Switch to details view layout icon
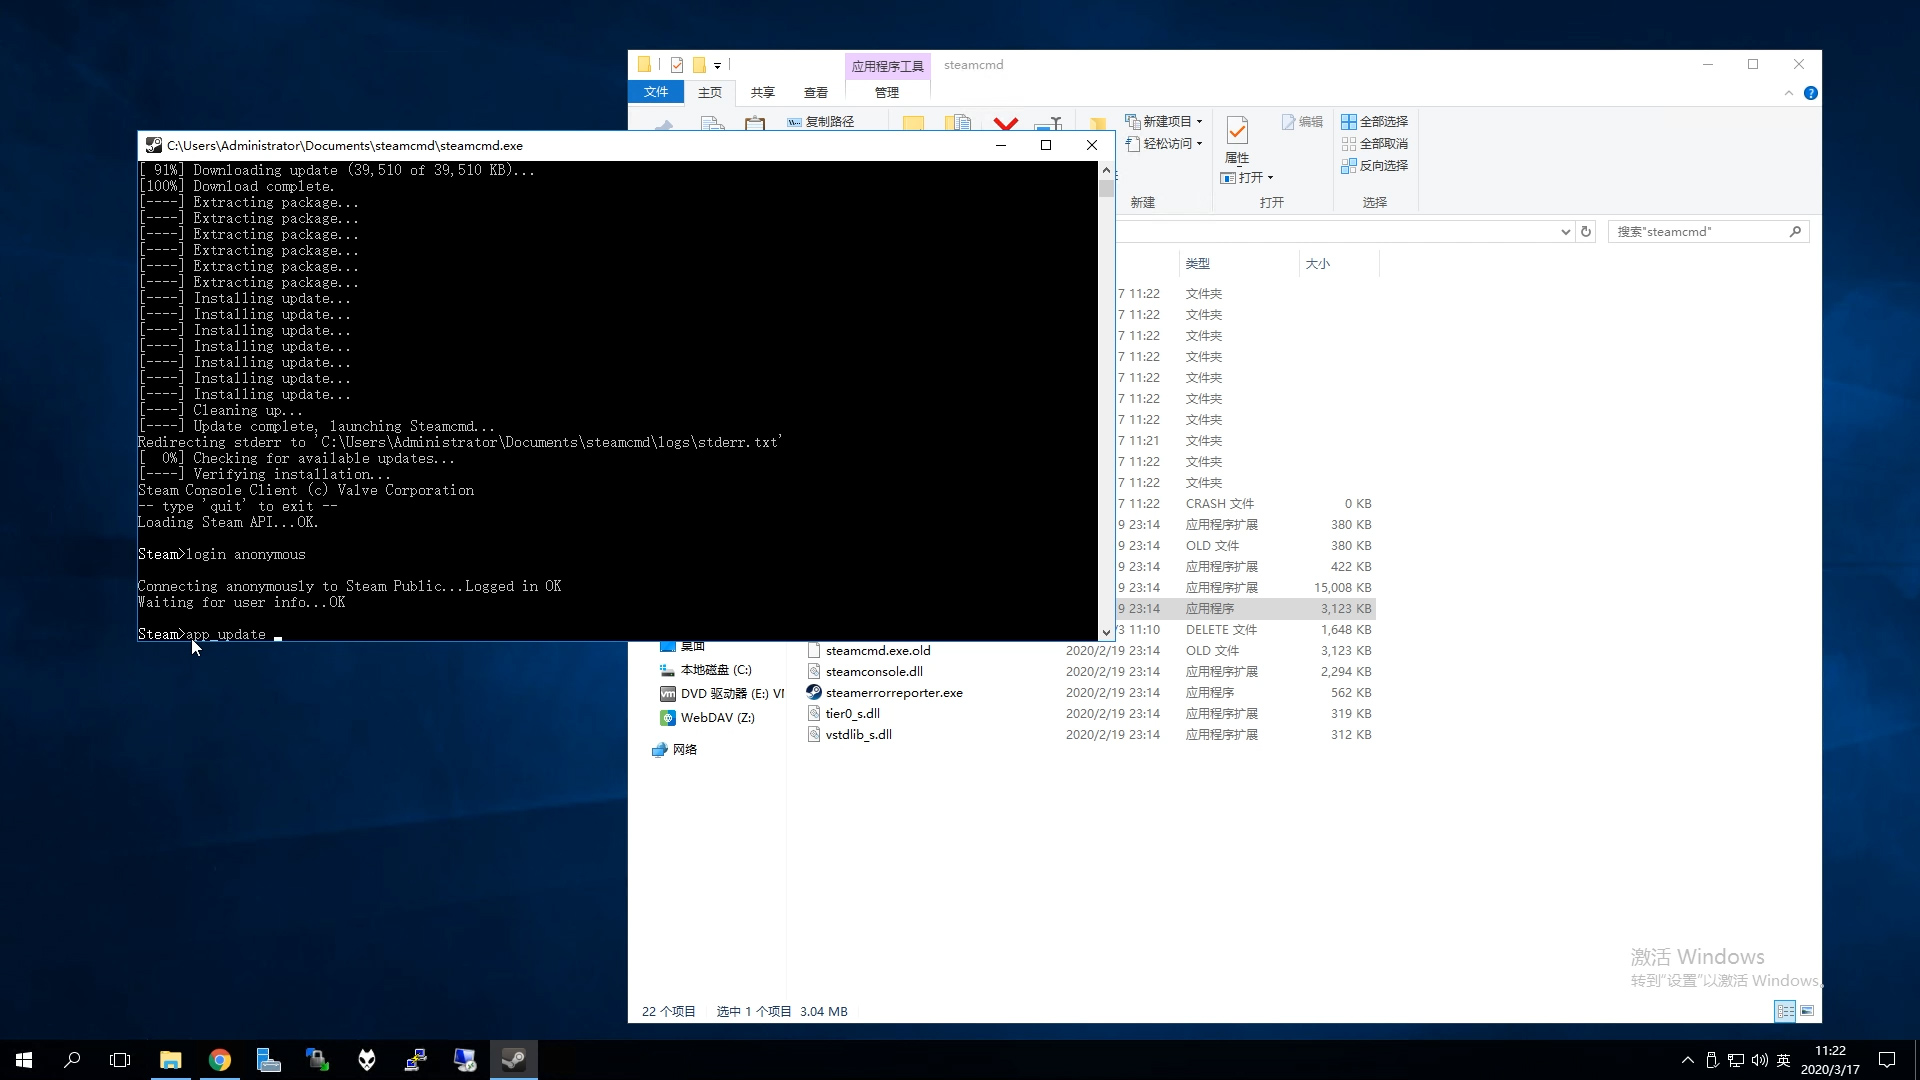The height and width of the screenshot is (1080, 1920). (x=1785, y=1011)
